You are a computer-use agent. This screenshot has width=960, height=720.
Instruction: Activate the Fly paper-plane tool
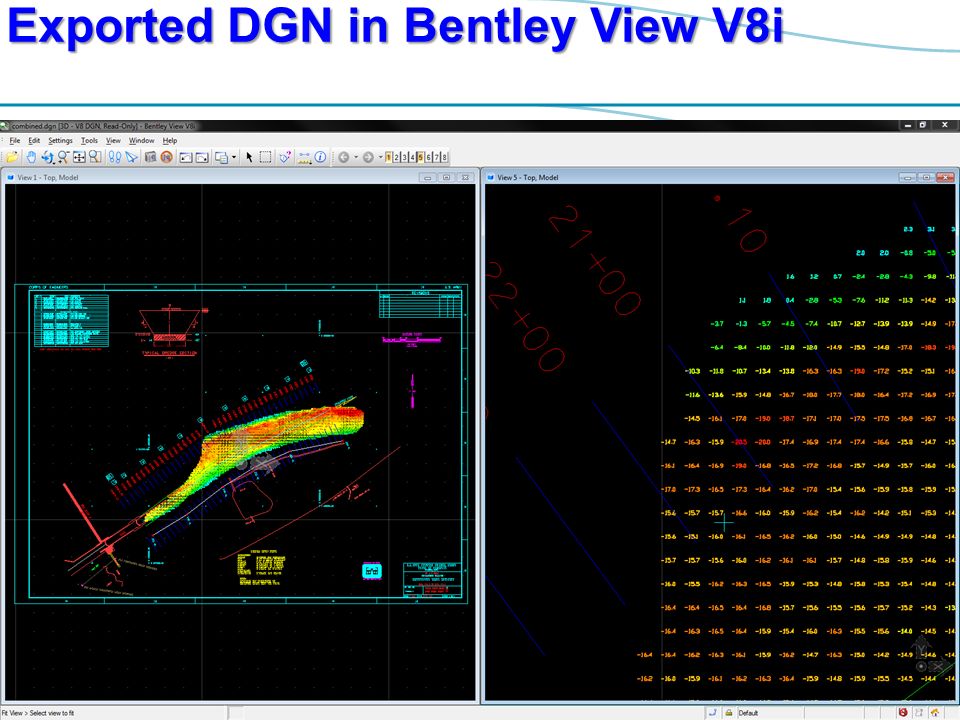(131, 157)
